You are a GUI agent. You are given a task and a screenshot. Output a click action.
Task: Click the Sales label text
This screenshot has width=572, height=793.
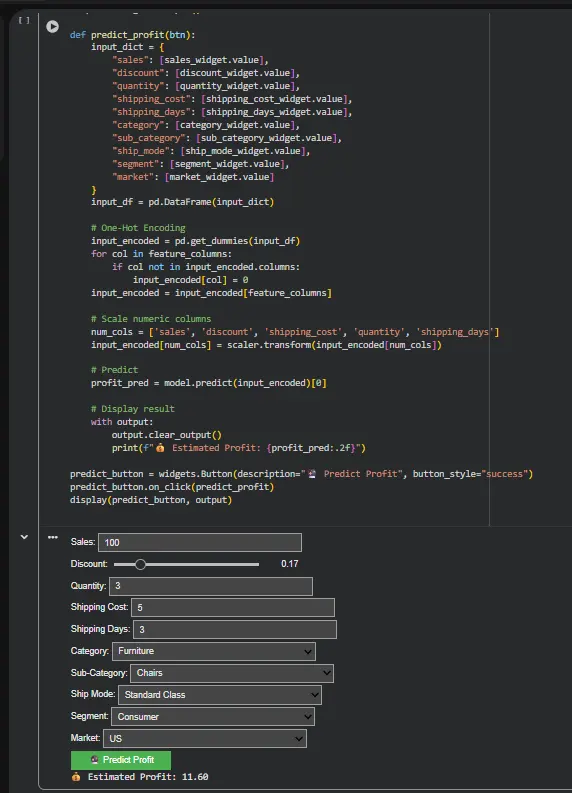pos(83,542)
